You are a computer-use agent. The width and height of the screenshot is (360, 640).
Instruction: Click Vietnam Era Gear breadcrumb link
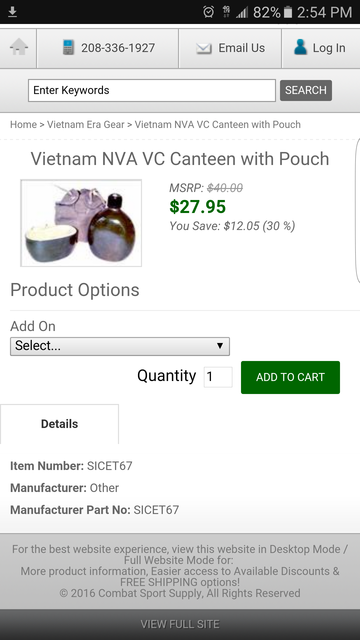click(86, 124)
